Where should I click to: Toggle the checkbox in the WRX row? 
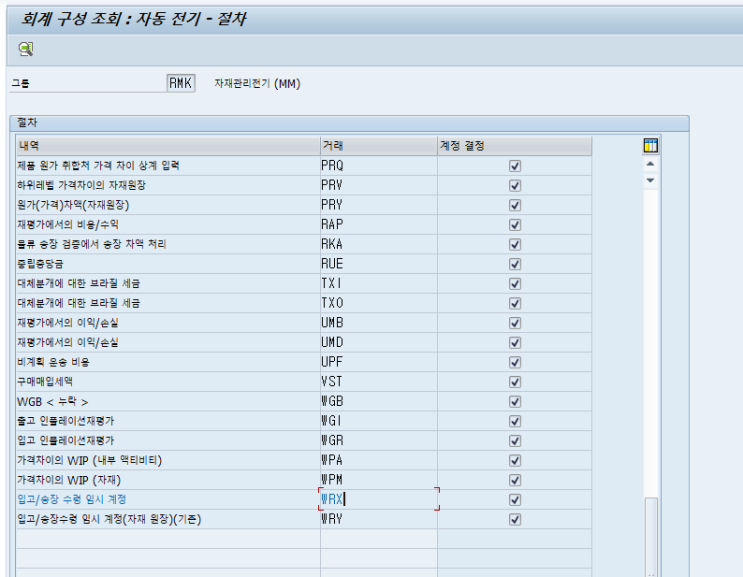[515, 500]
